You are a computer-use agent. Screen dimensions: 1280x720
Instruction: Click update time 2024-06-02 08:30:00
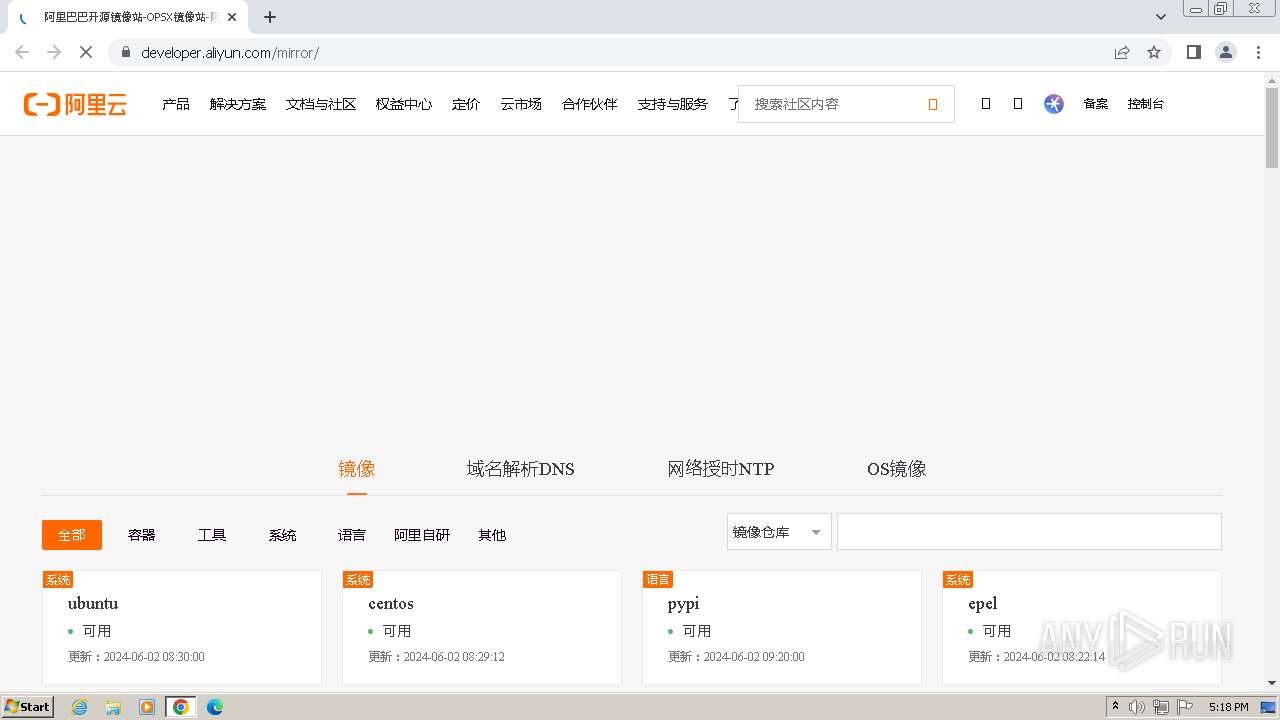point(154,657)
